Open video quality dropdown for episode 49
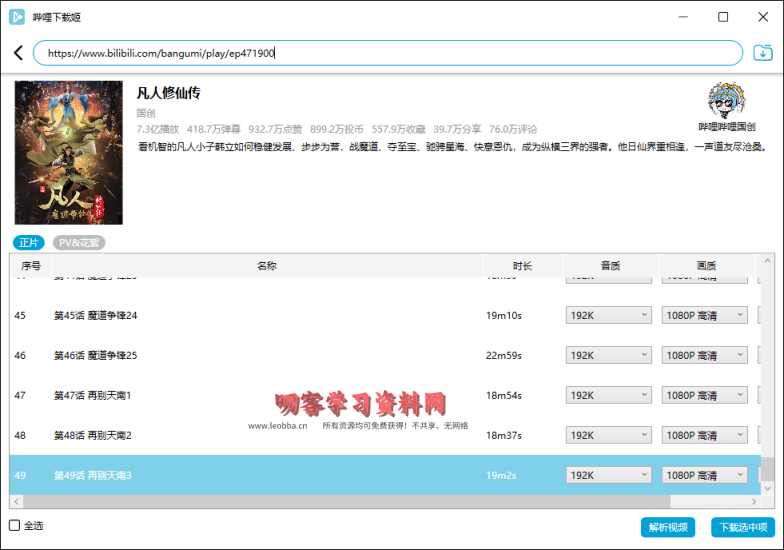The width and height of the screenshot is (784, 550). [x=704, y=475]
